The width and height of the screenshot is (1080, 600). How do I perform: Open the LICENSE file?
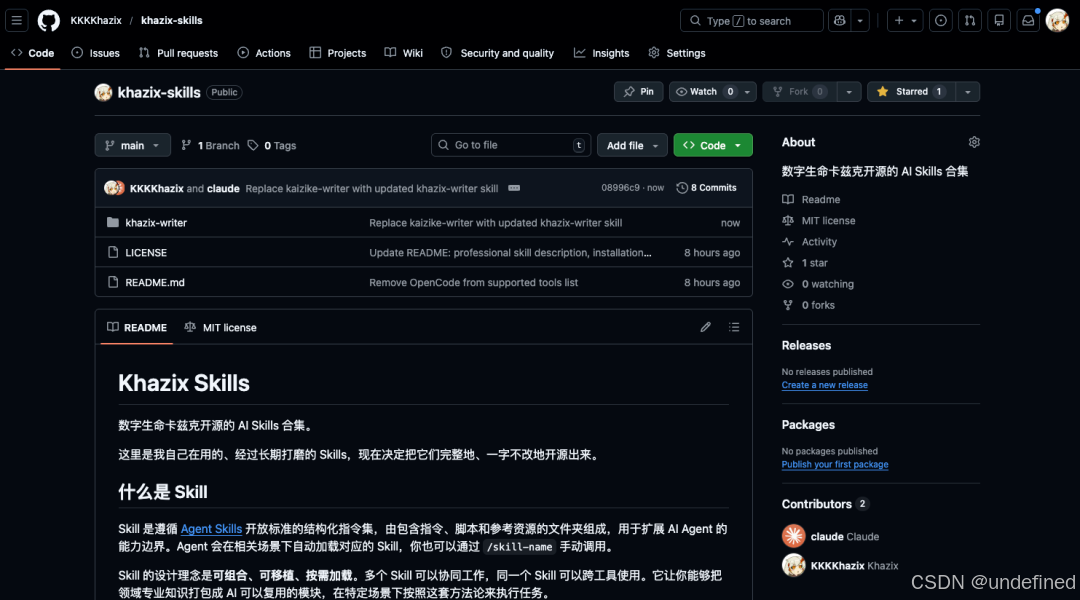(x=146, y=253)
